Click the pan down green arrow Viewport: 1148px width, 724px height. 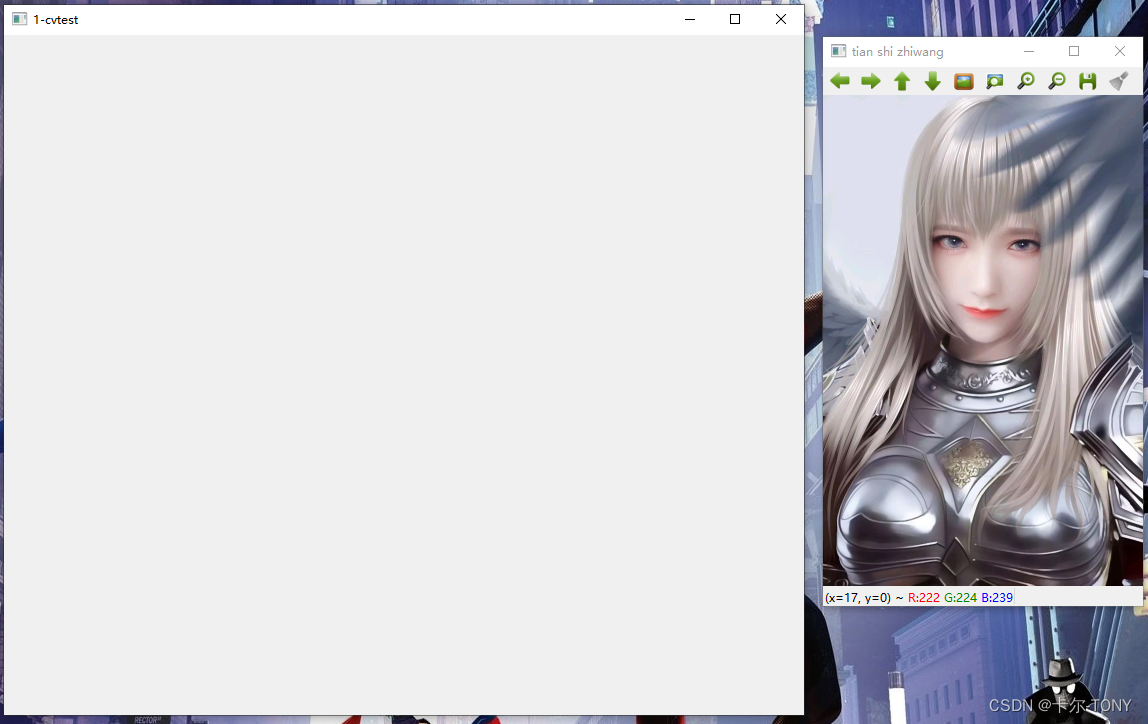pos(933,81)
